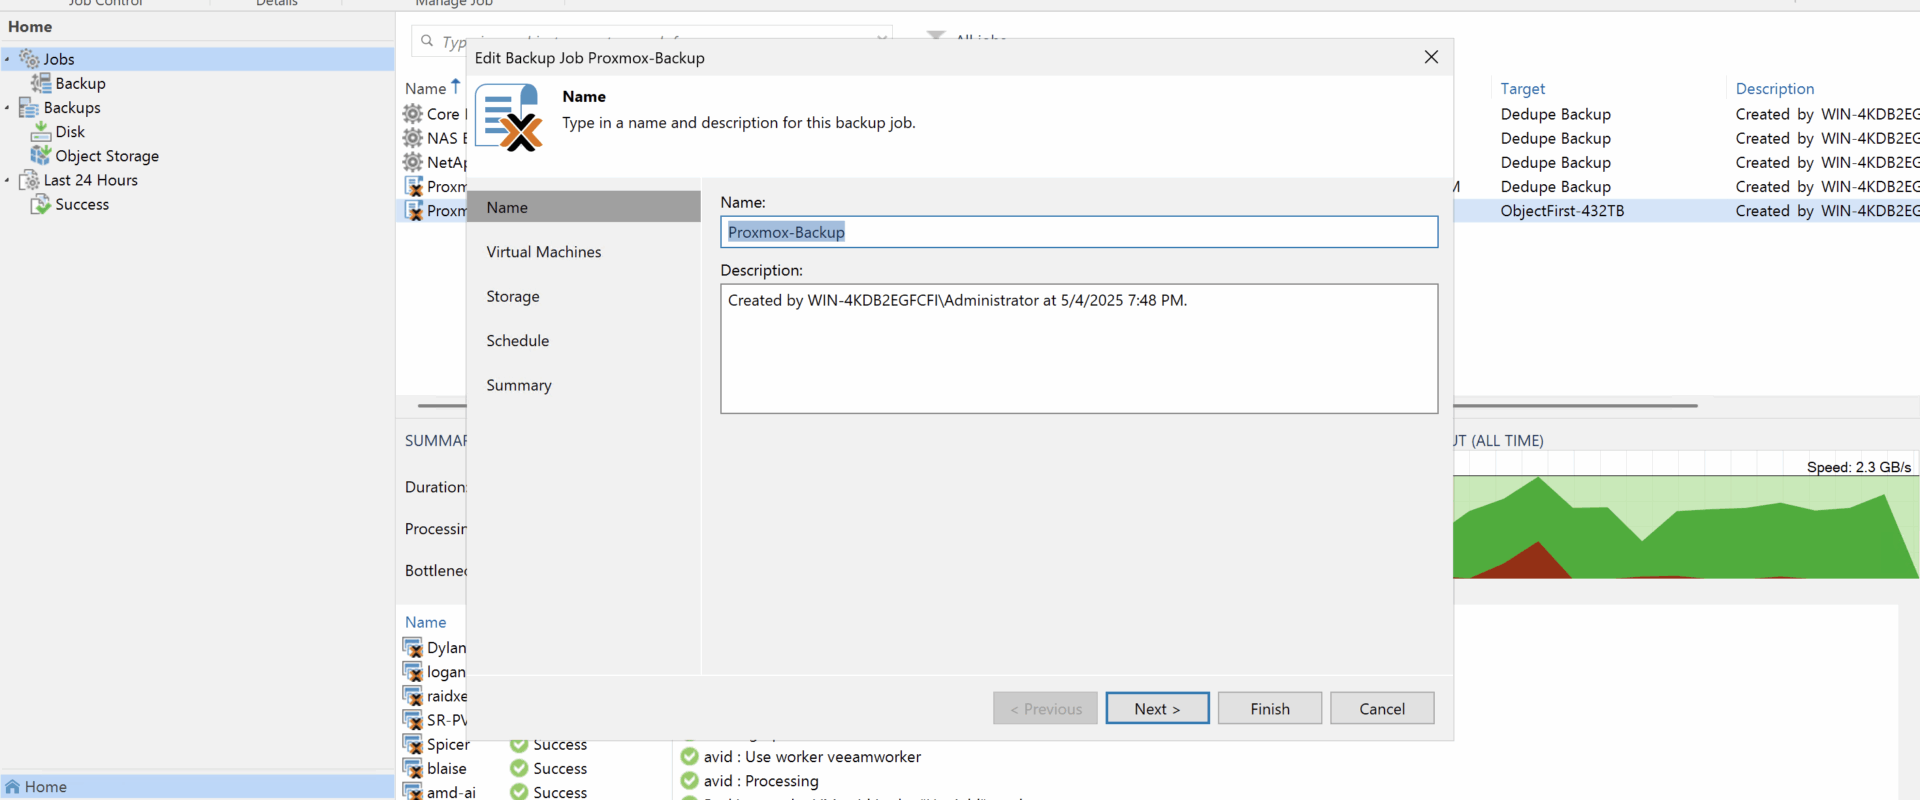
Task: Click the Finish button
Action: point(1270,708)
